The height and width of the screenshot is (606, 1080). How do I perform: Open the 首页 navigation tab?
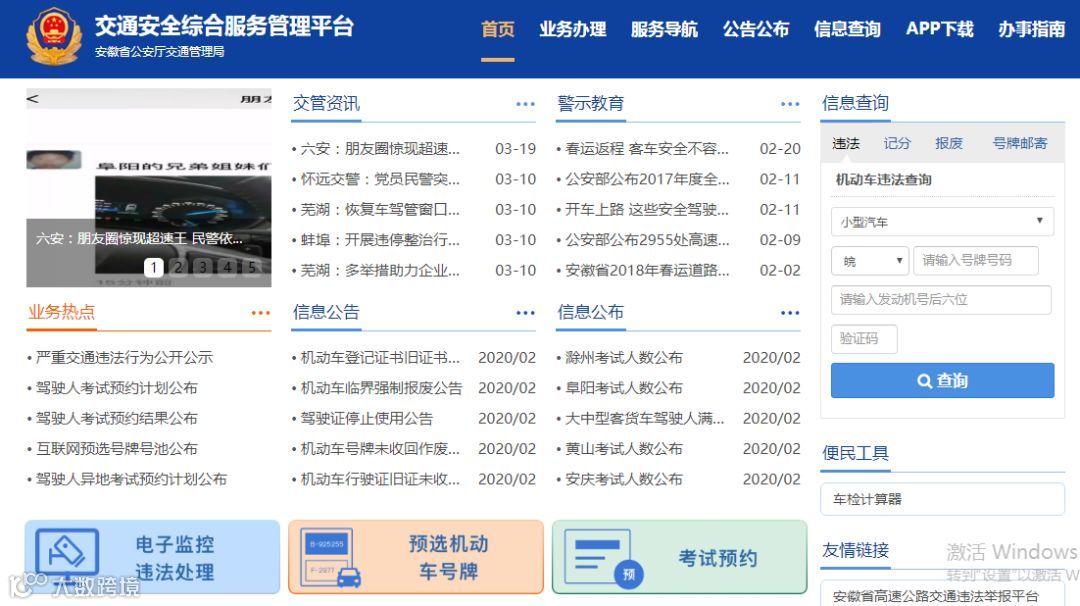[x=497, y=29]
